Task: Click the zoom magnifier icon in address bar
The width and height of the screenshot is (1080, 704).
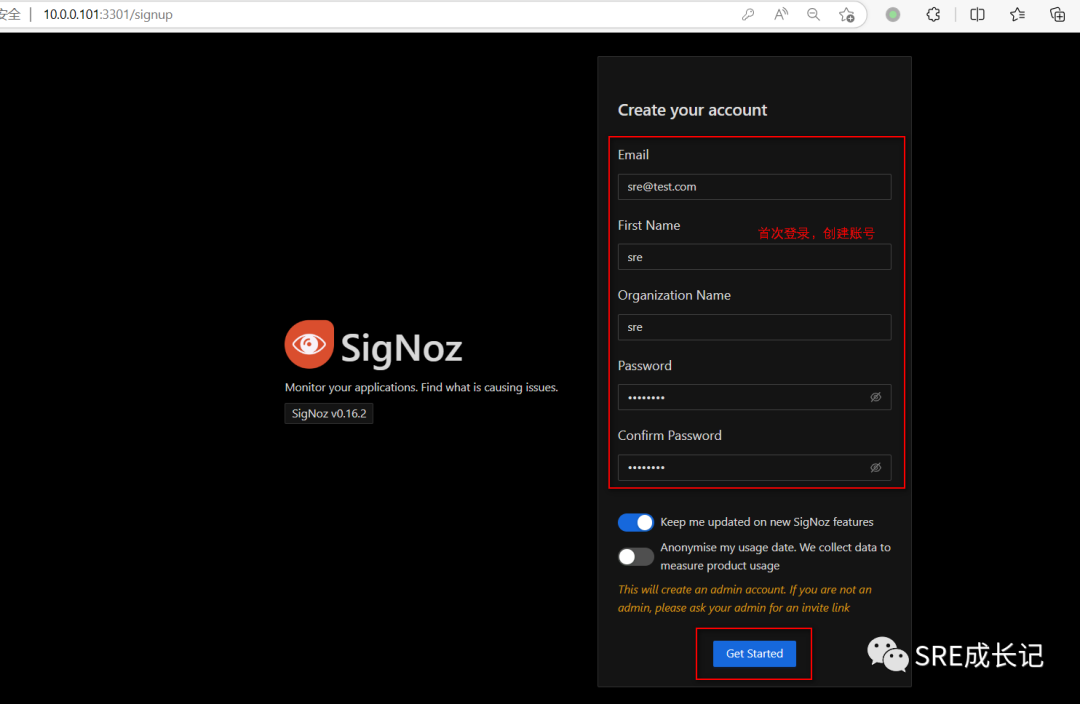Action: tap(813, 14)
